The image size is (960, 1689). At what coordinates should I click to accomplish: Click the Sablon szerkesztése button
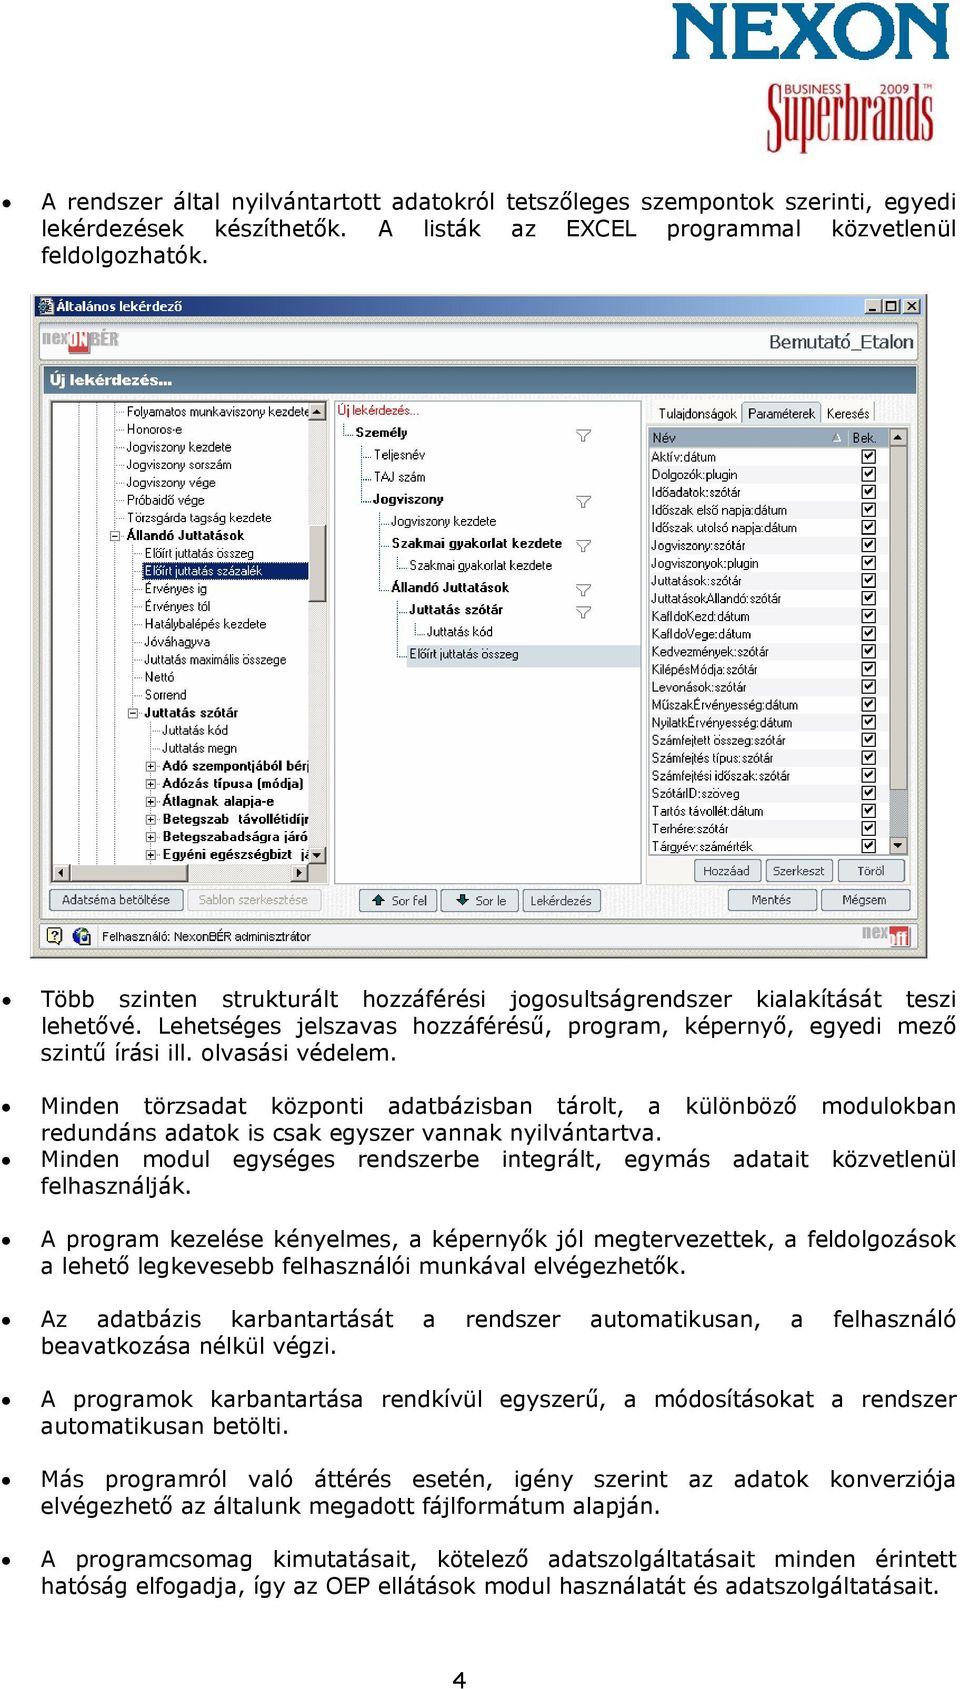pyautogui.click(x=253, y=900)
